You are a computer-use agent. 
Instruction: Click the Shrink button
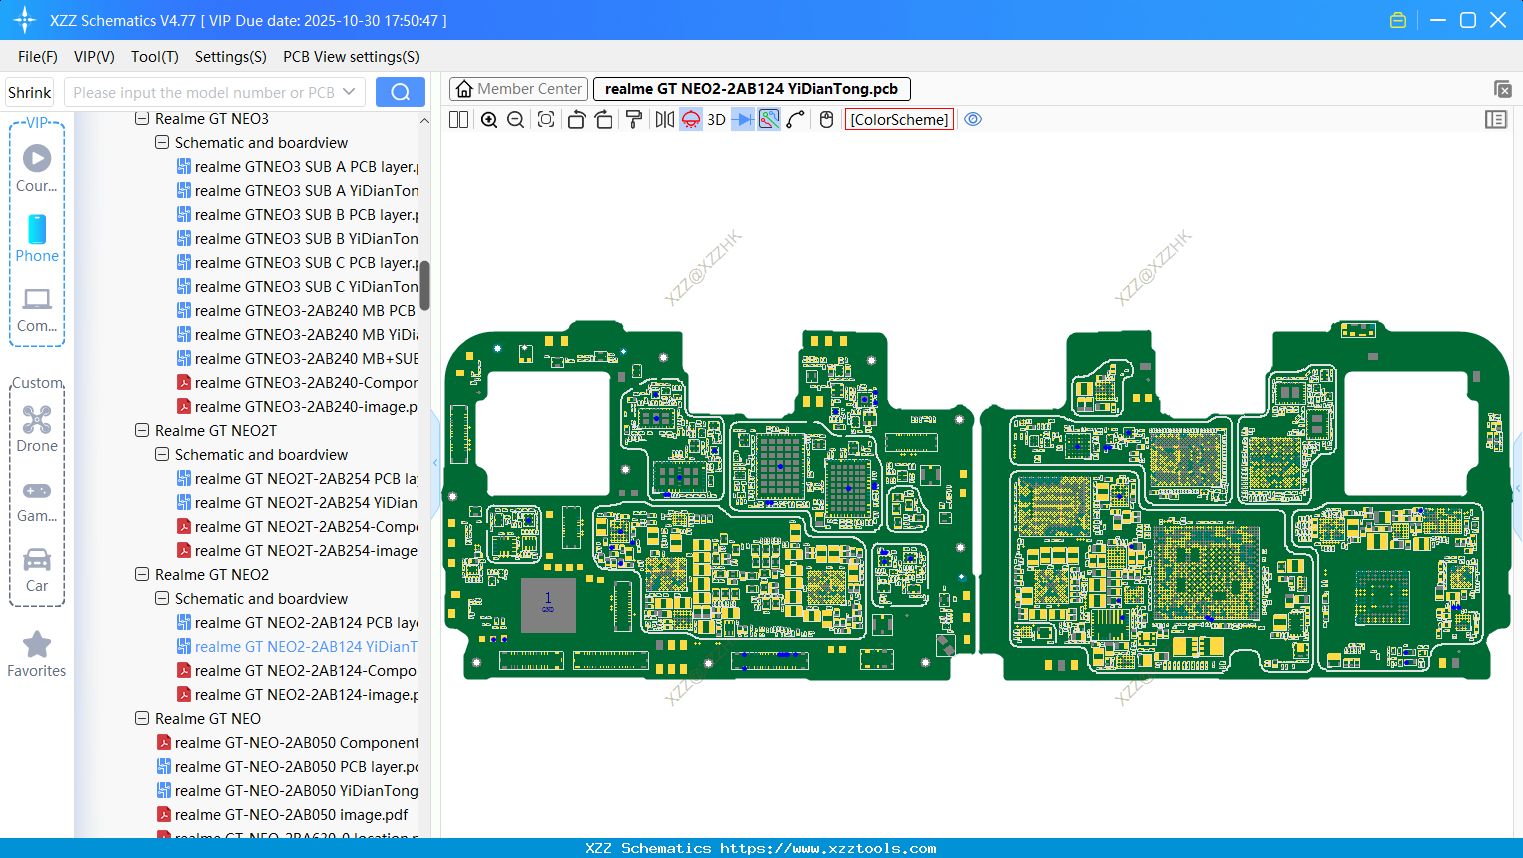30,92
